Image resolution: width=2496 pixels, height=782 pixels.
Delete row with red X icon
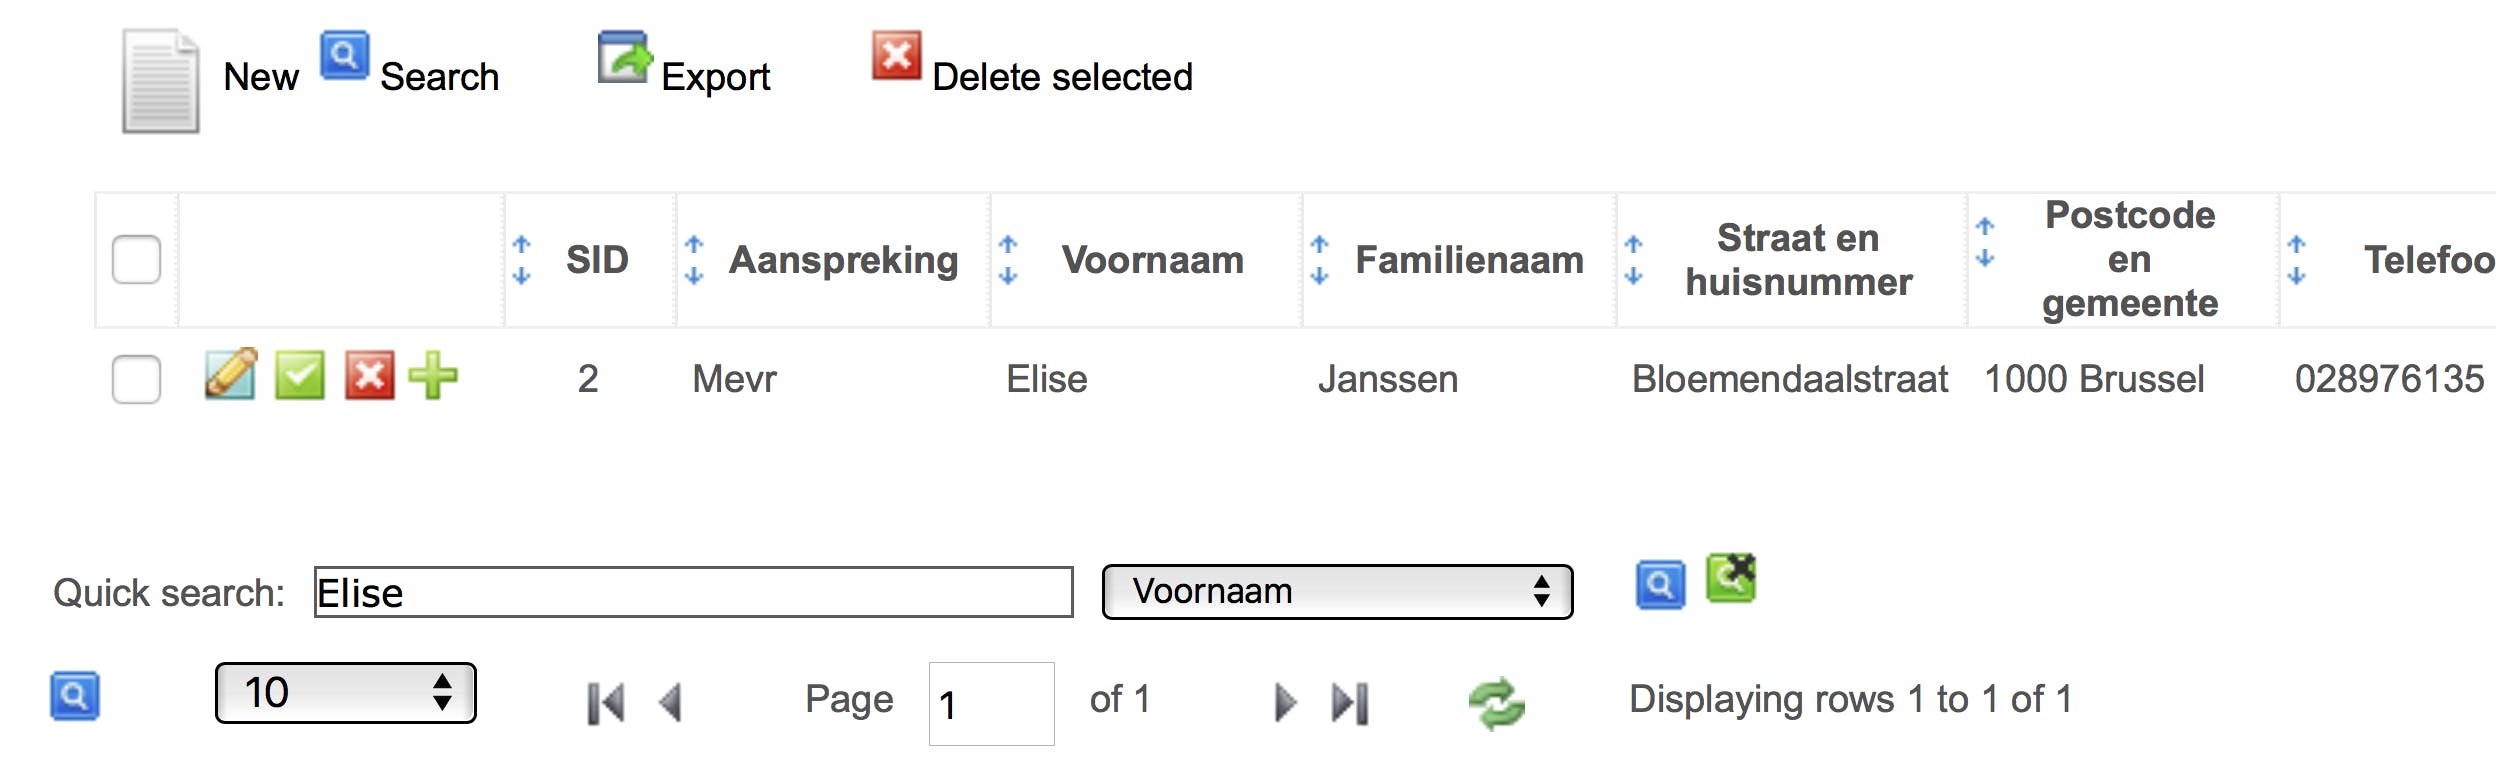369,376
